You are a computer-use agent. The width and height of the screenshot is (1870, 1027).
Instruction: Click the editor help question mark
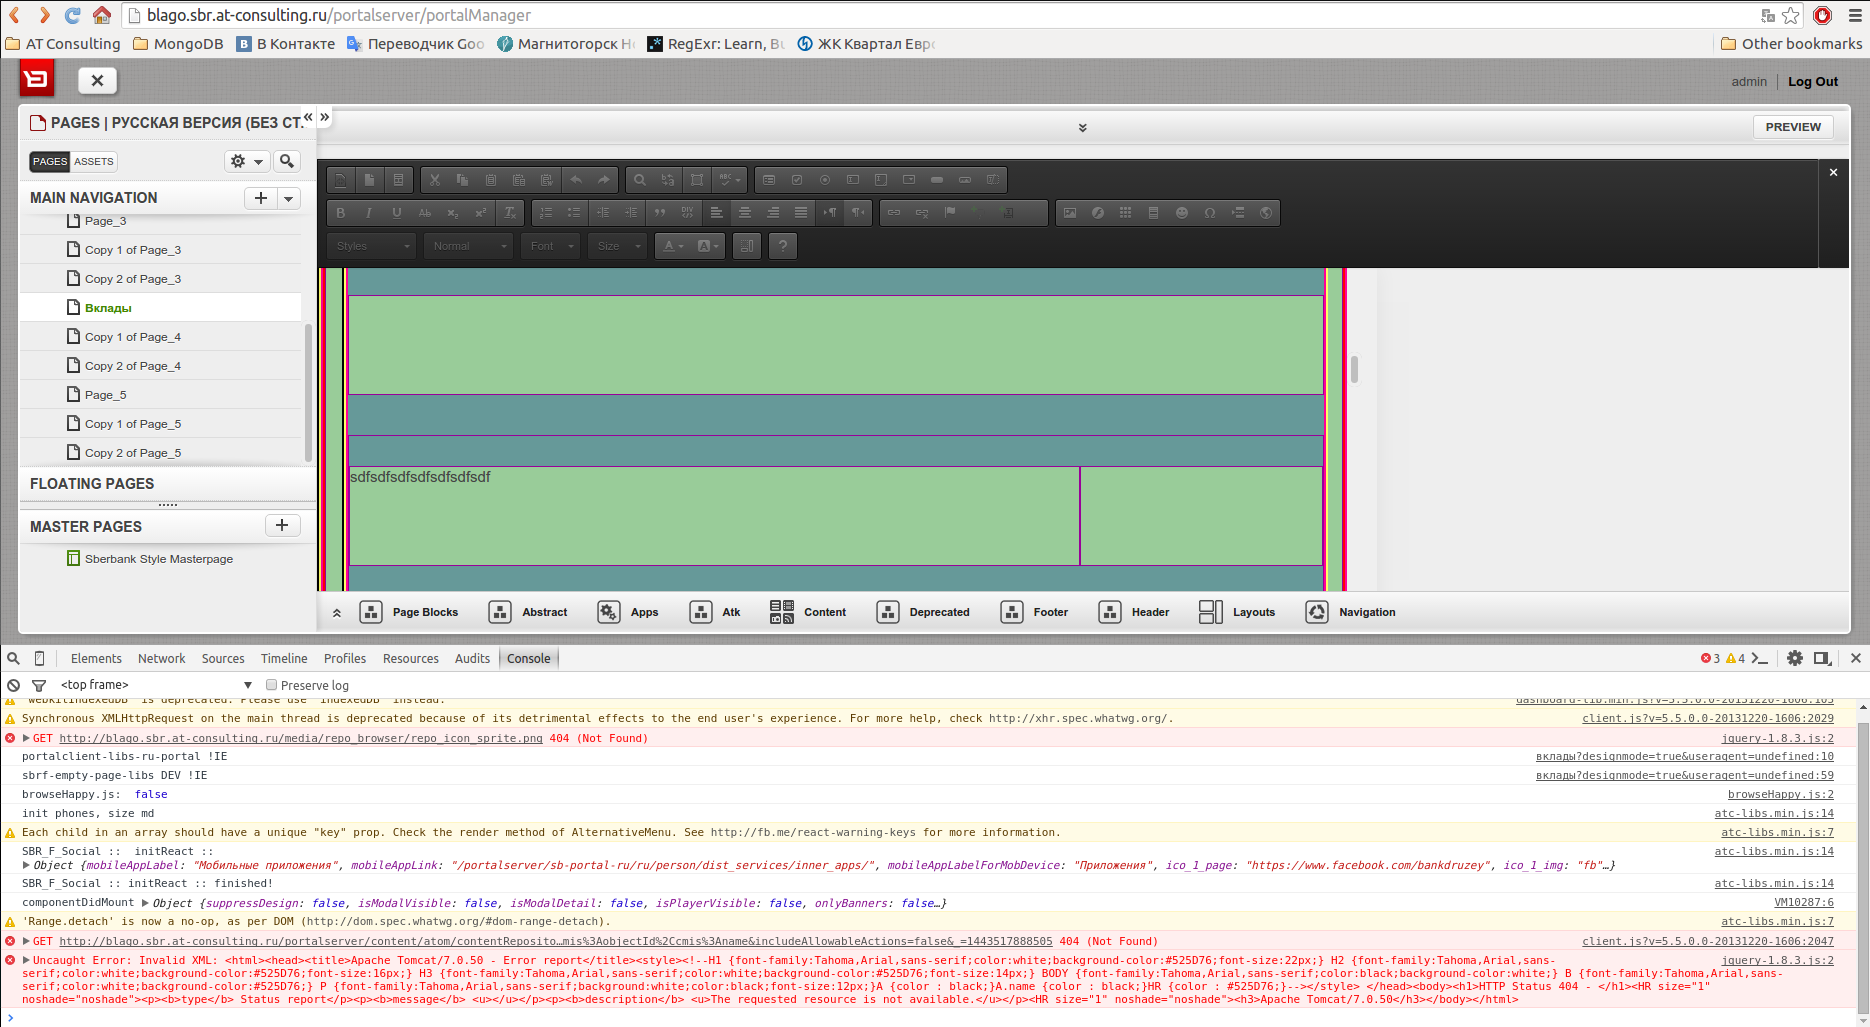coord(783,246)
